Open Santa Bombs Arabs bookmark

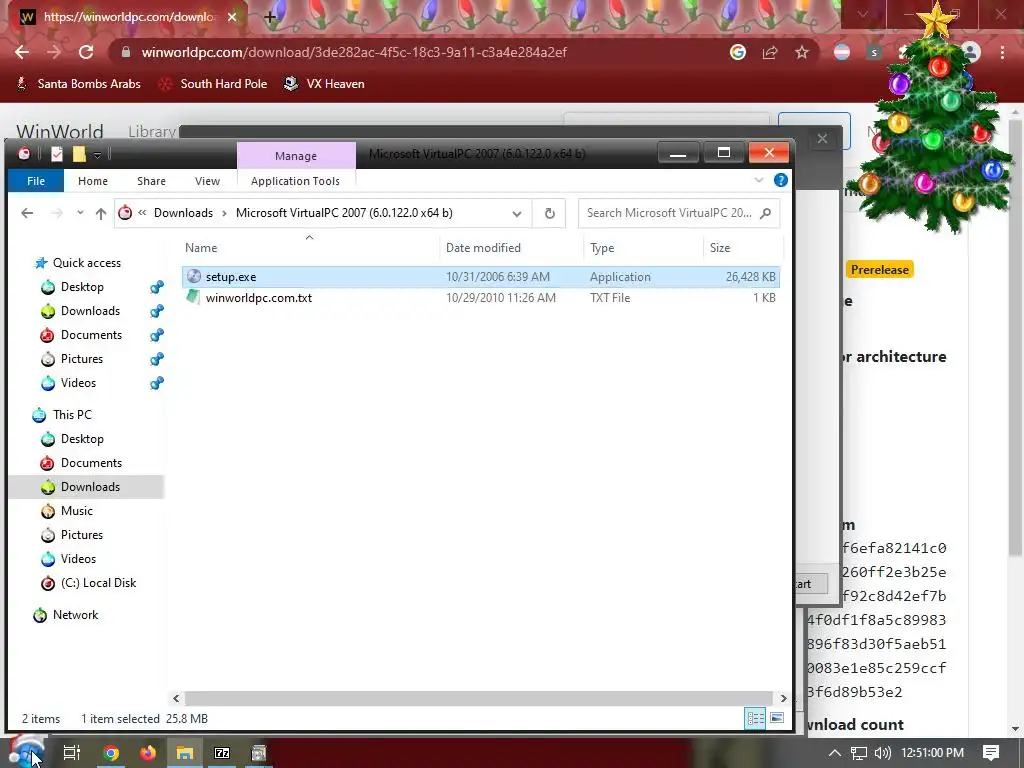78,84
